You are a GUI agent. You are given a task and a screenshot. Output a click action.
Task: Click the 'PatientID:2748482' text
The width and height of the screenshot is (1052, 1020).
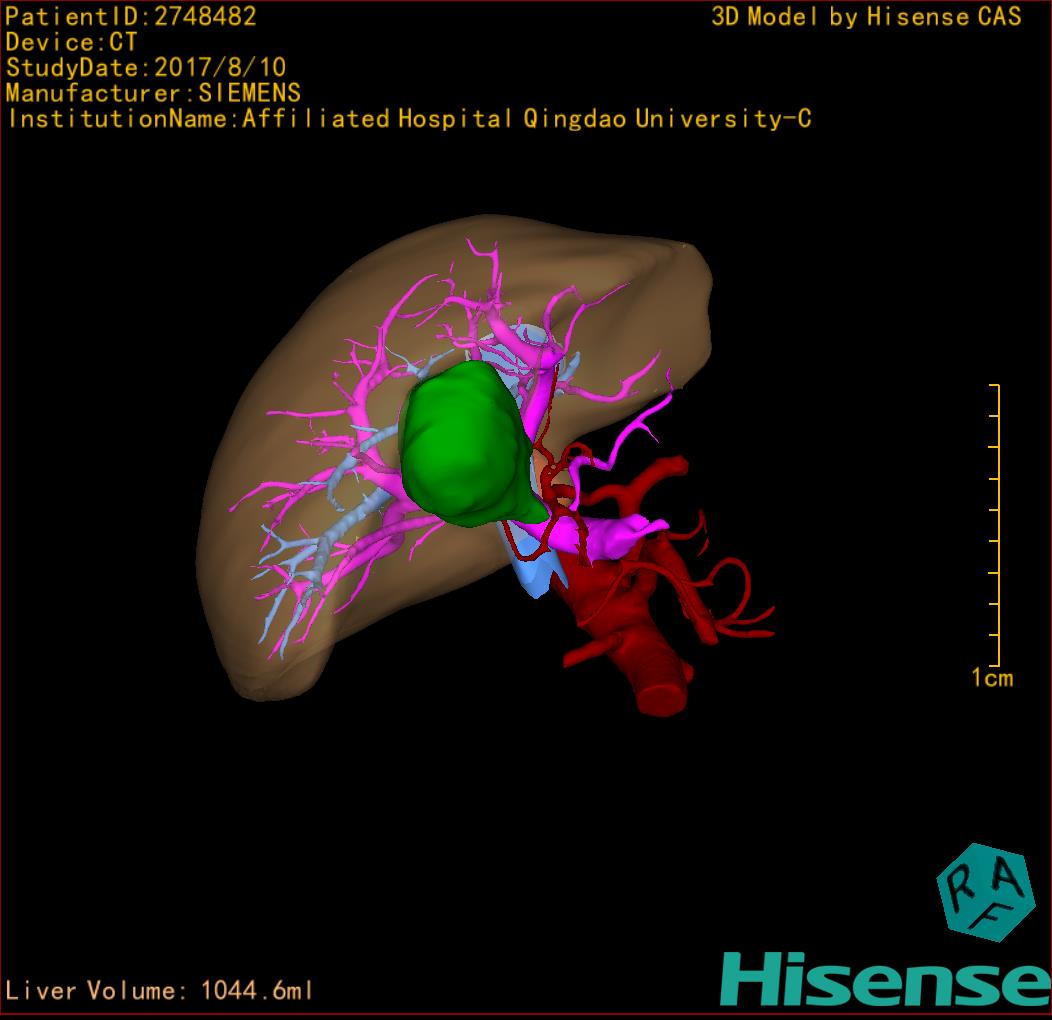coord(131,16)
